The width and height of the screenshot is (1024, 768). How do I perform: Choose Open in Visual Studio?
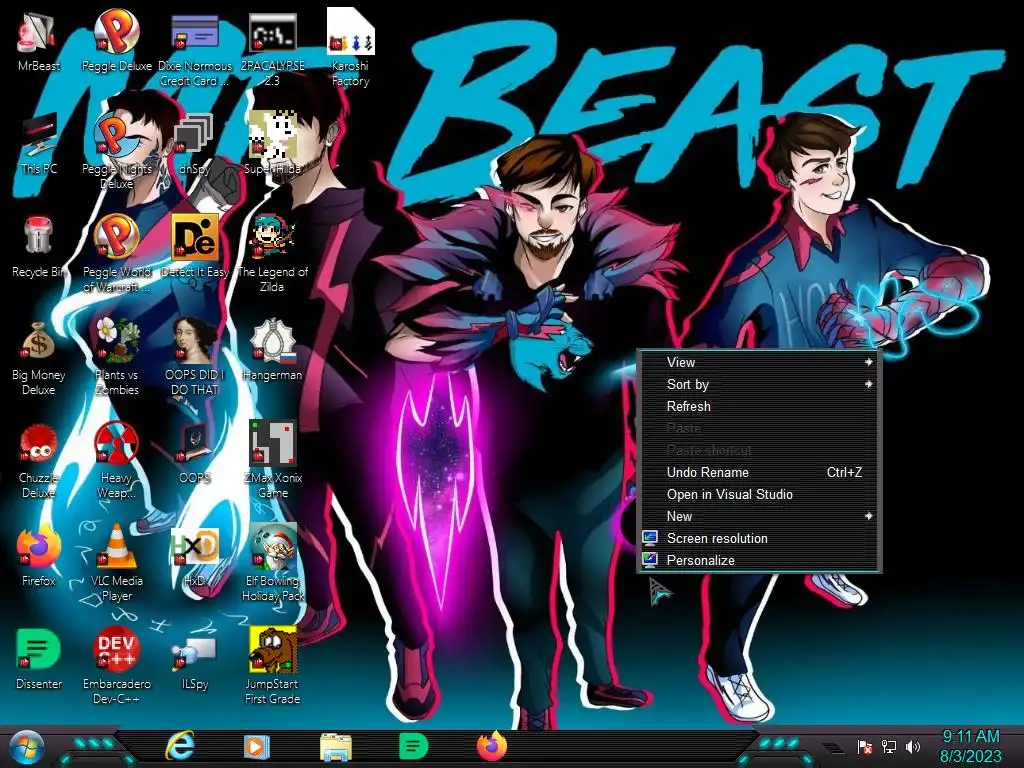pyautogui.click(x=759, y=494)
